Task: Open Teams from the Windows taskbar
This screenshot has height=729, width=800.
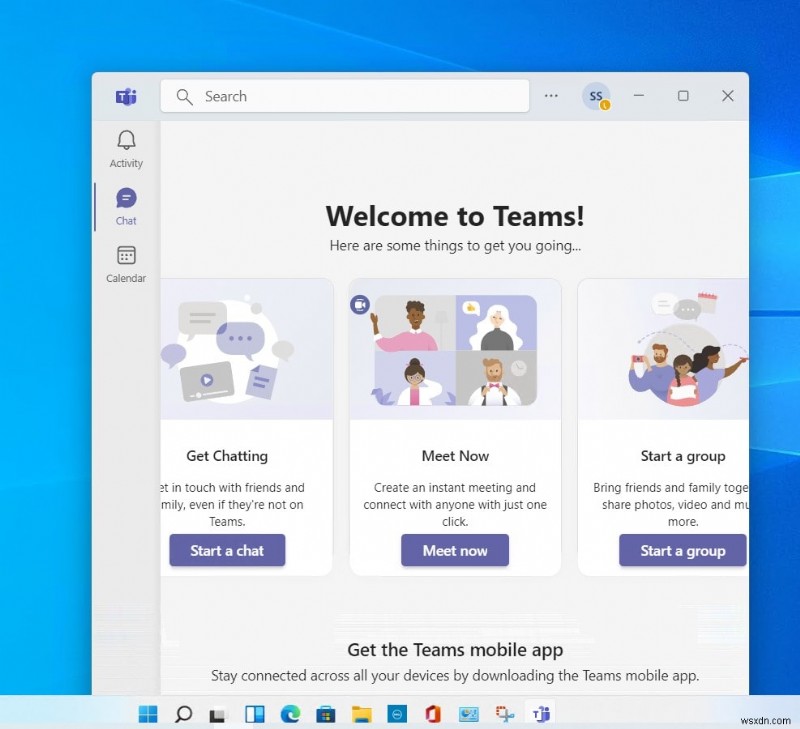Action: tap(541, 714)
